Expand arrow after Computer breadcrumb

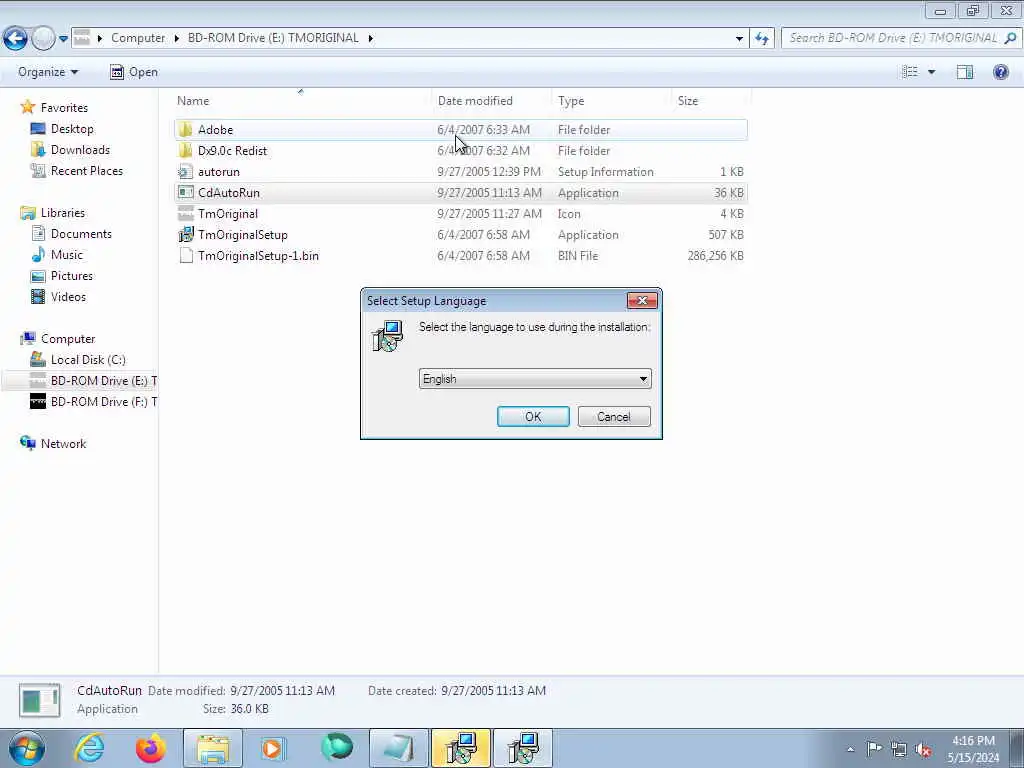coord(176,39)
